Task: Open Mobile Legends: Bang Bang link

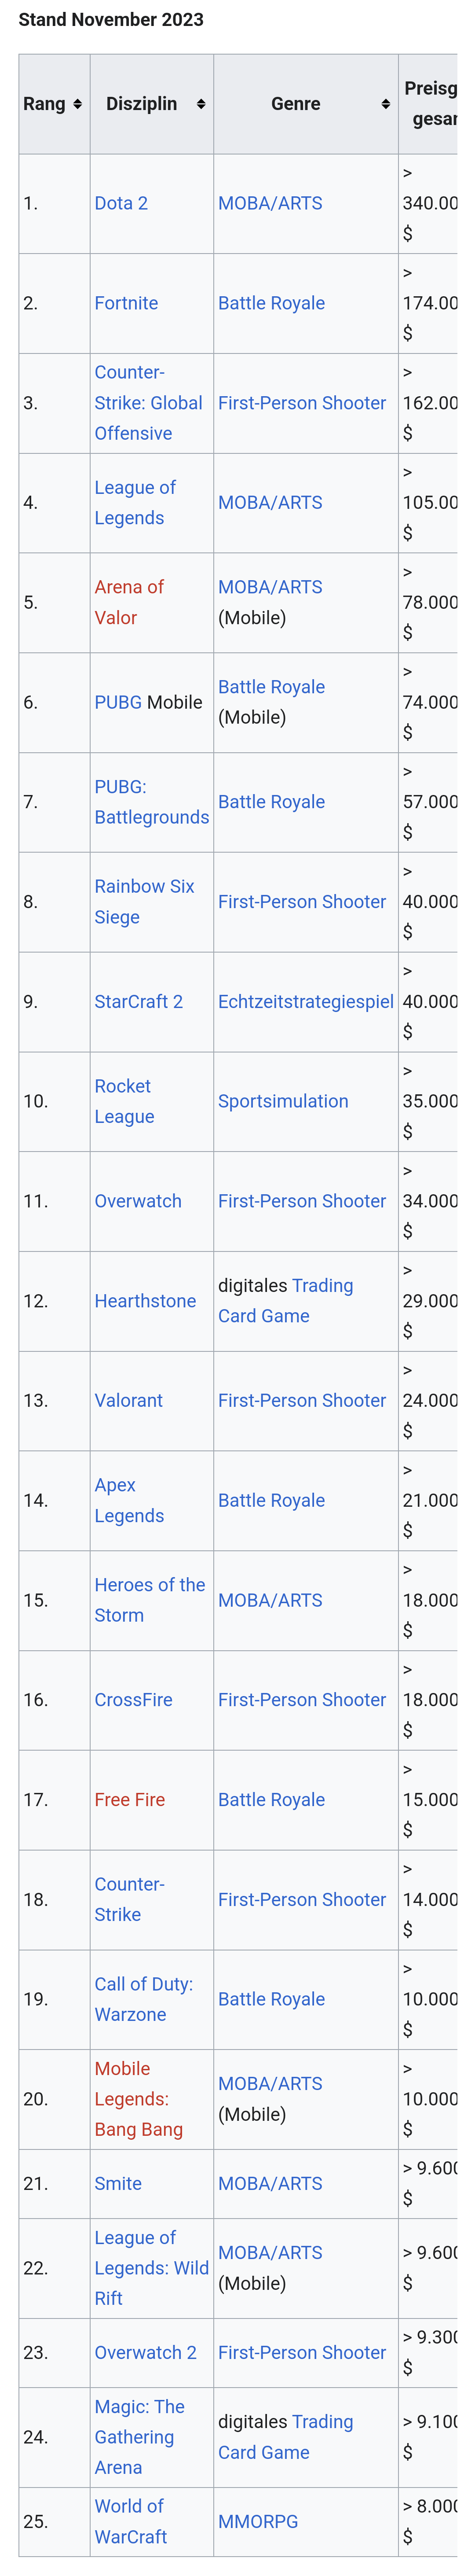Action: click(138, 2099)
